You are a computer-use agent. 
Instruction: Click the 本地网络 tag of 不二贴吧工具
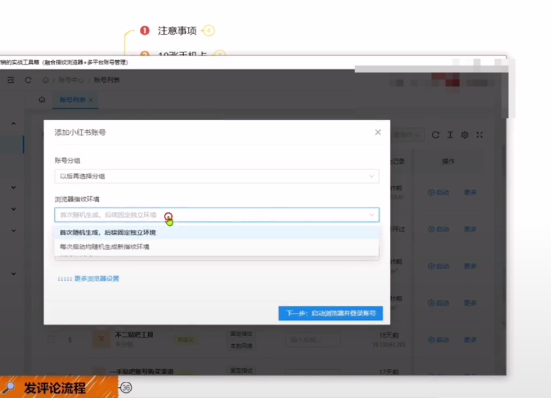[241, 346]
